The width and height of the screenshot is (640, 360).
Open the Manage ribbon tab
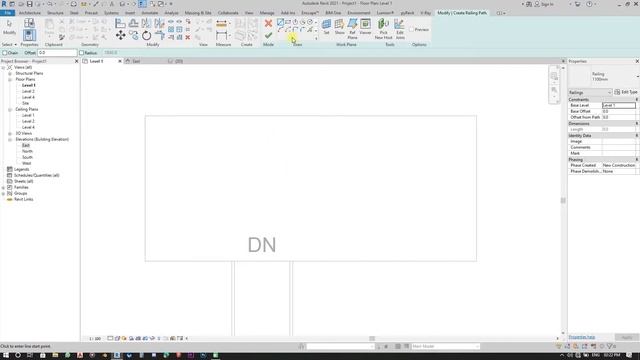(x=267, y=13)
